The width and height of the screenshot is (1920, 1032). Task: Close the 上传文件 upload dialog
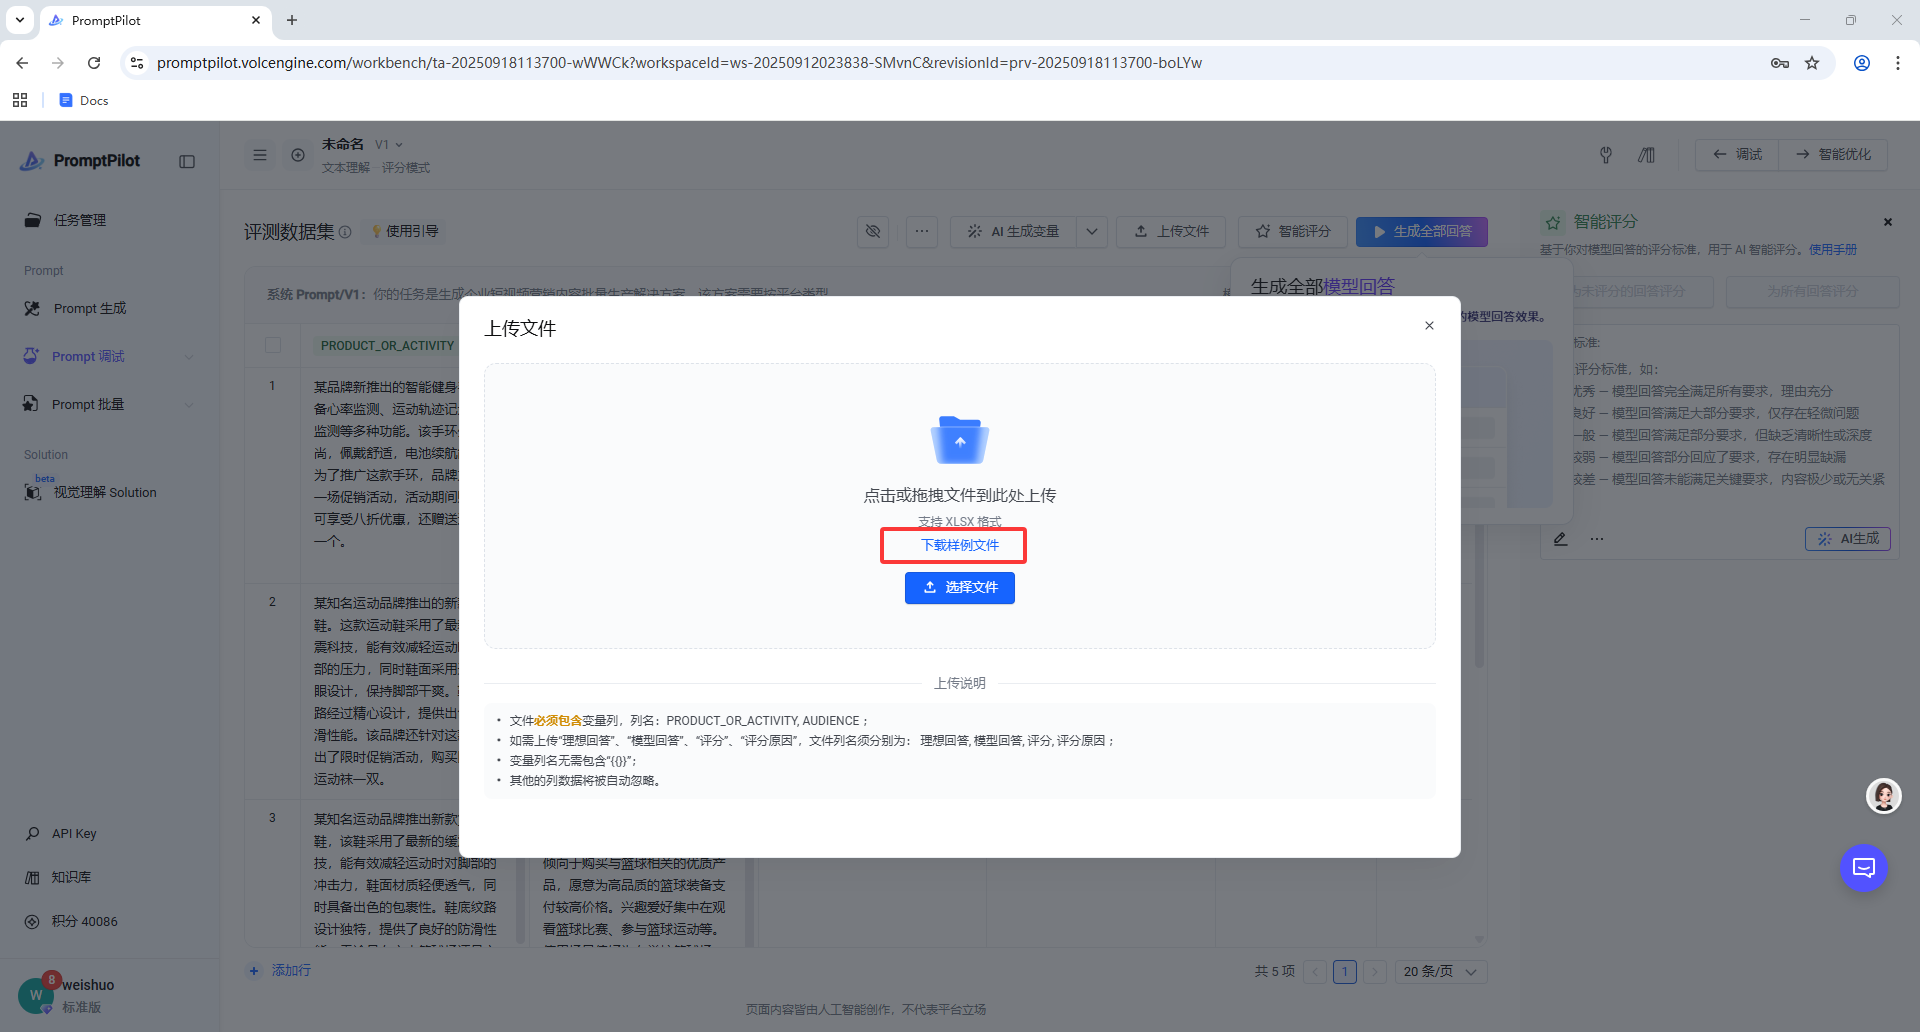click(x=1429, y=326)
